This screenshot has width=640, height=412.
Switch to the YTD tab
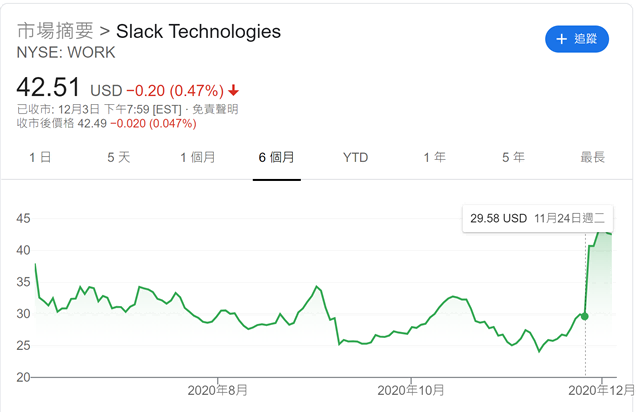tap(355, 157)
